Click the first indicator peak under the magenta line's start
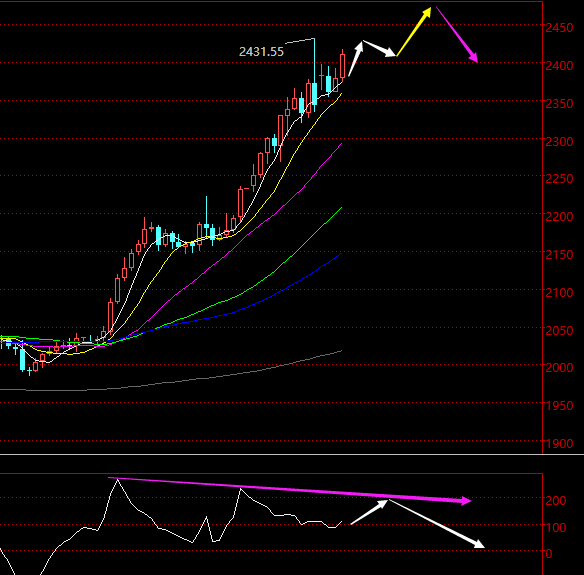Viewport: 584px width, 575px height. 118,480
